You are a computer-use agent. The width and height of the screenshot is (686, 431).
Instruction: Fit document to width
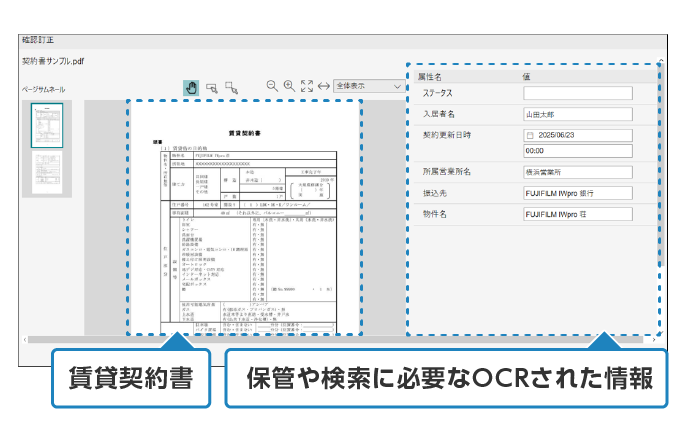point(324,86)
